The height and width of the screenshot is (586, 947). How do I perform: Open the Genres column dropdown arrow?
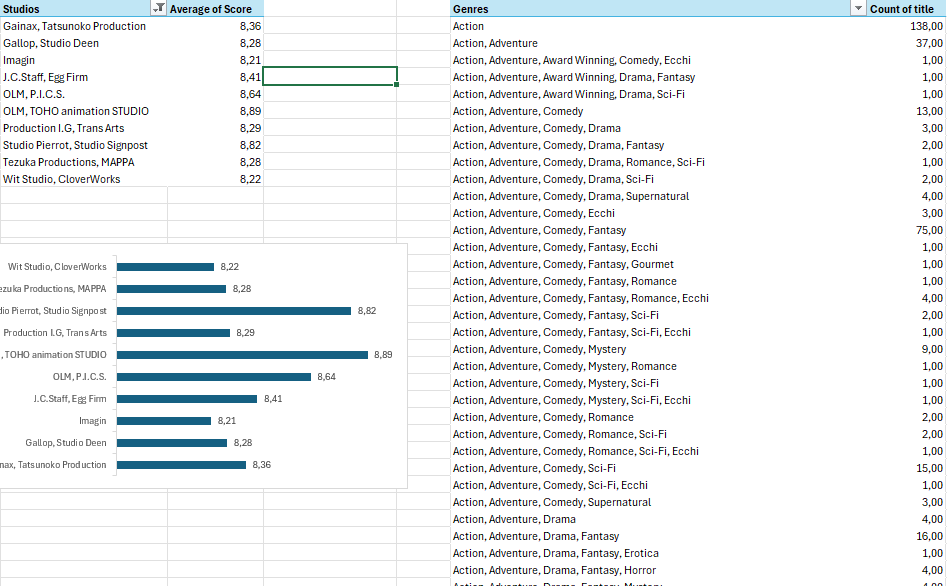[x=856, y=9]
